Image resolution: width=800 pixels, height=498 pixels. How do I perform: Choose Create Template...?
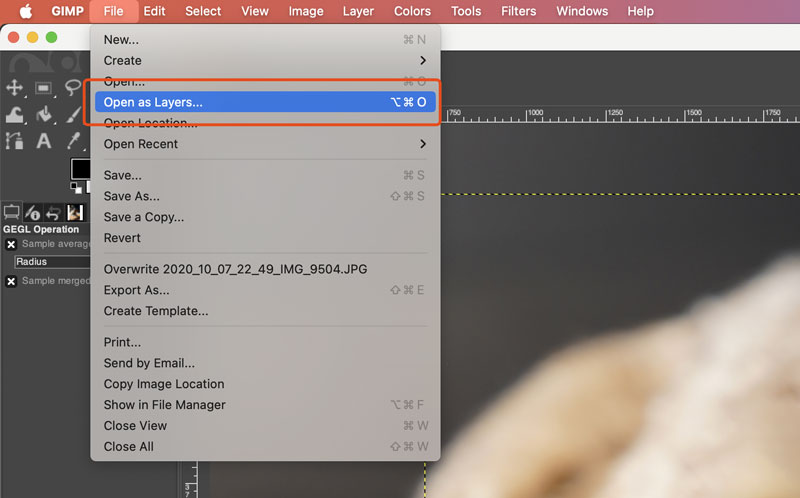pyautogui.click(x=265, y=311)
